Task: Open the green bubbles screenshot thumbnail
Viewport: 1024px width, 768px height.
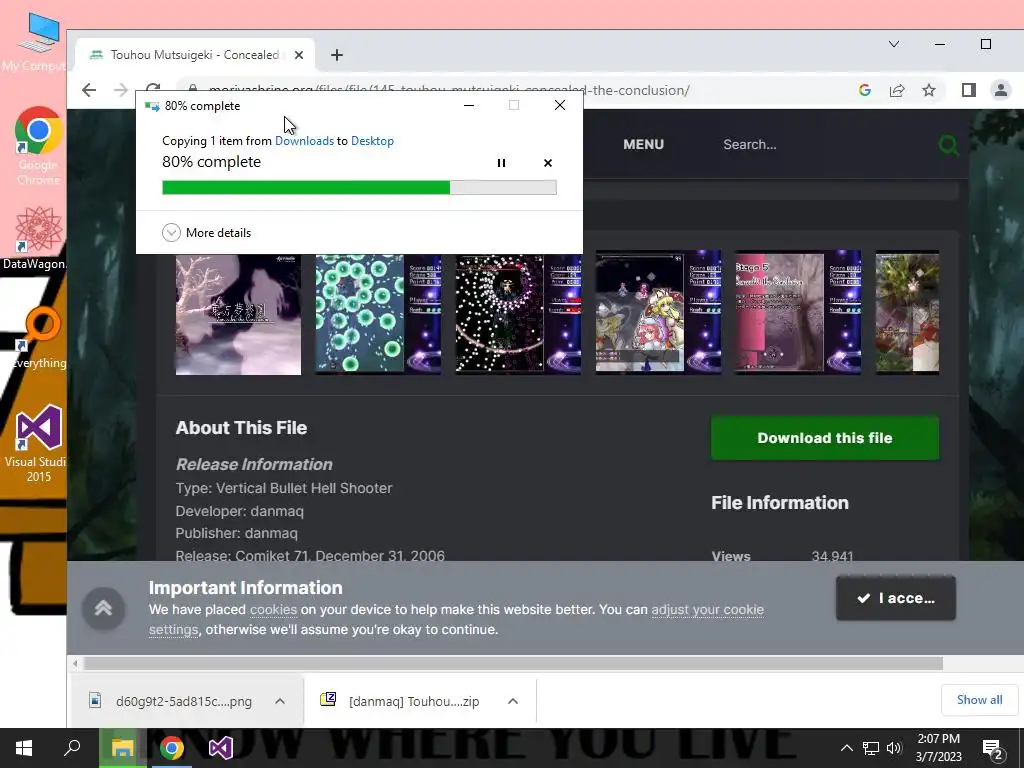Action: click(x=378, y=314)
